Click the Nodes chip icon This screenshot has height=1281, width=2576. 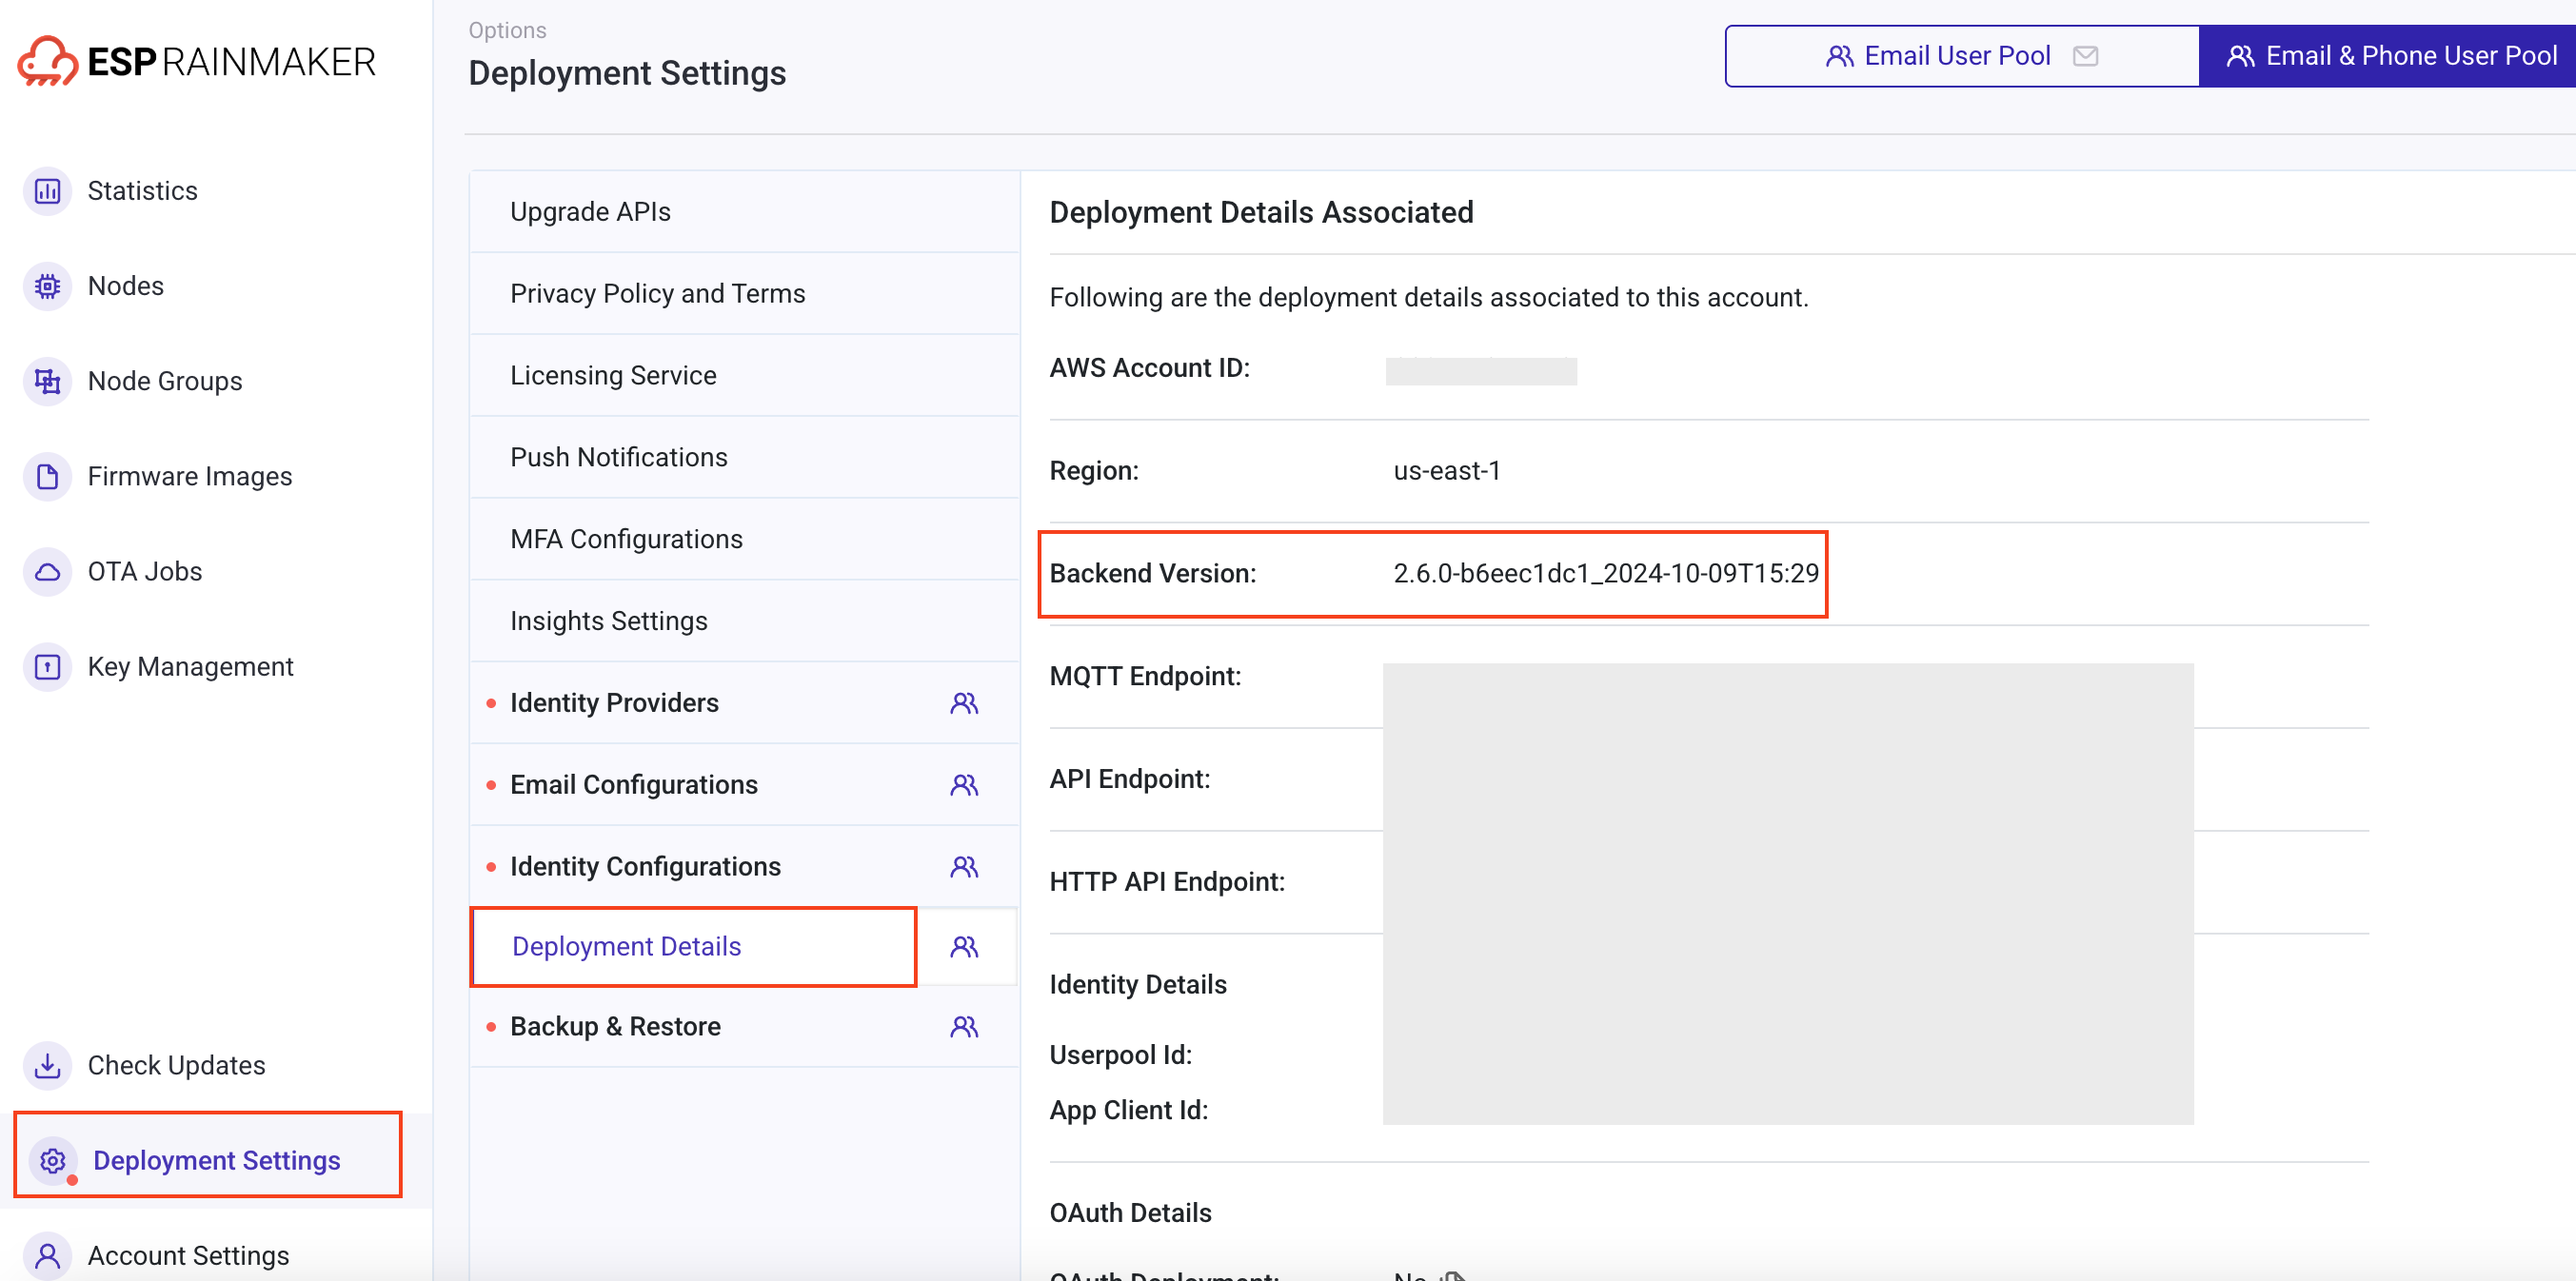(x=47, y=286)
